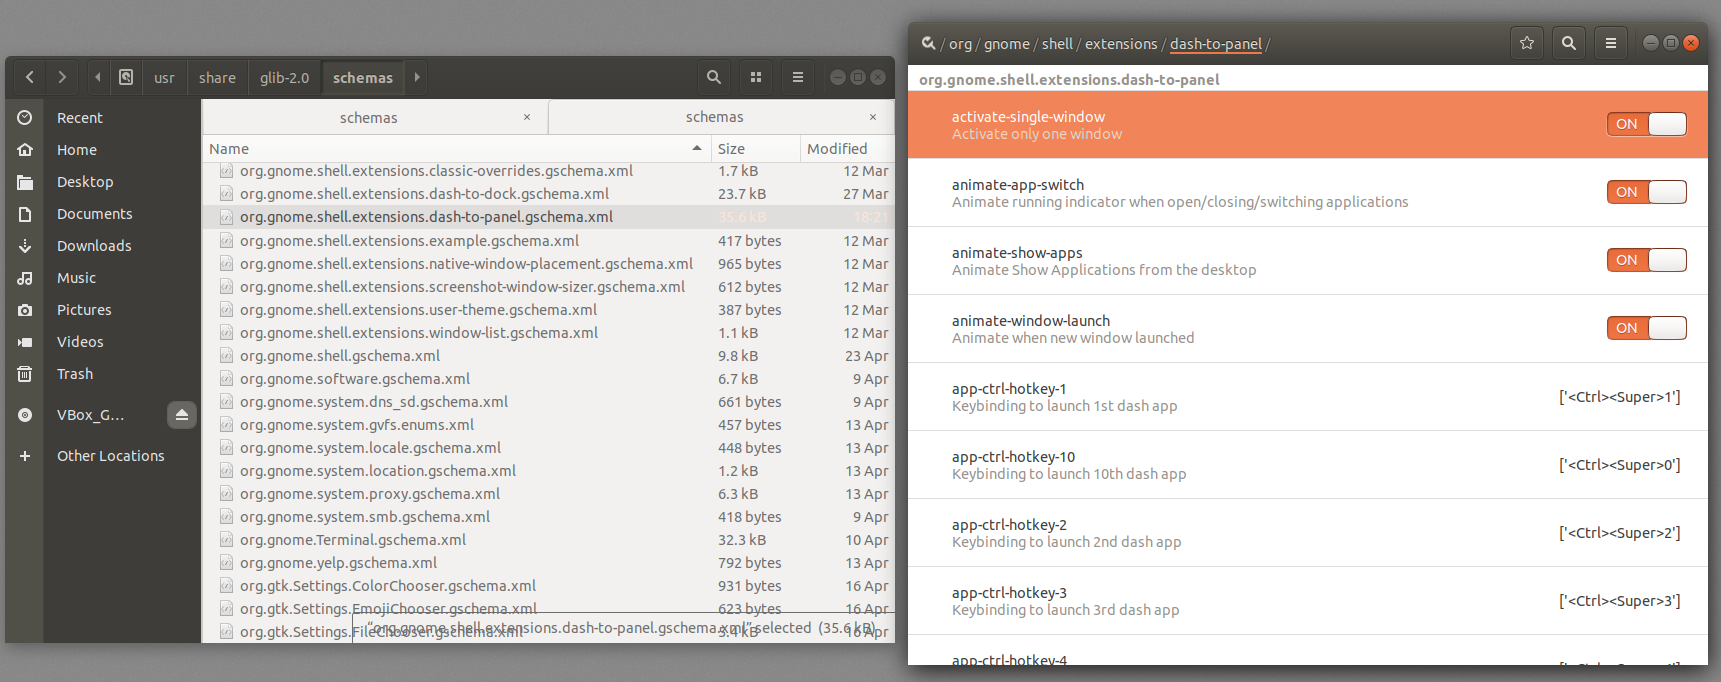The image size is (1721, 682).
Task: Select org.gtk.Settings.ColorChooser.gschema.xml
Action: pyautogui.click(x=548, y=586)
